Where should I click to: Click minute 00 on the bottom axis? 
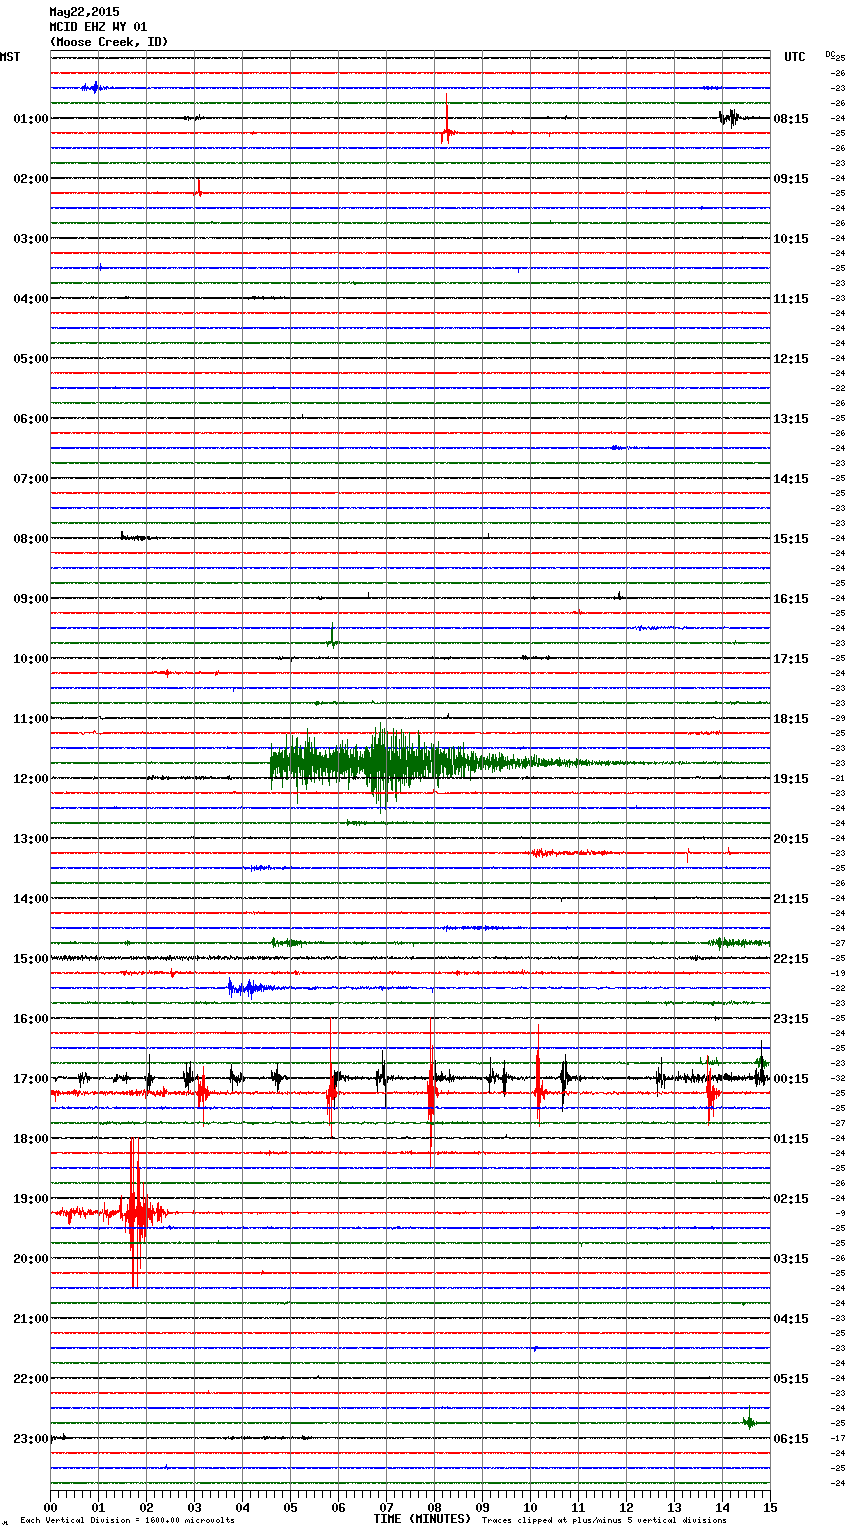[51, 1507]
